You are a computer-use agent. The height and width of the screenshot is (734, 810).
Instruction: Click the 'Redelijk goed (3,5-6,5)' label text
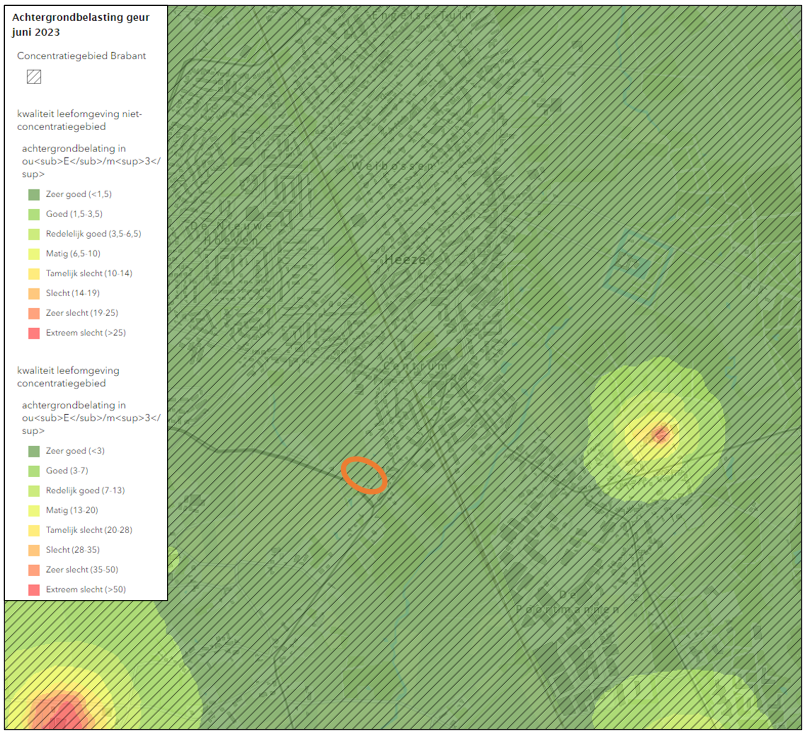point(94,234)
